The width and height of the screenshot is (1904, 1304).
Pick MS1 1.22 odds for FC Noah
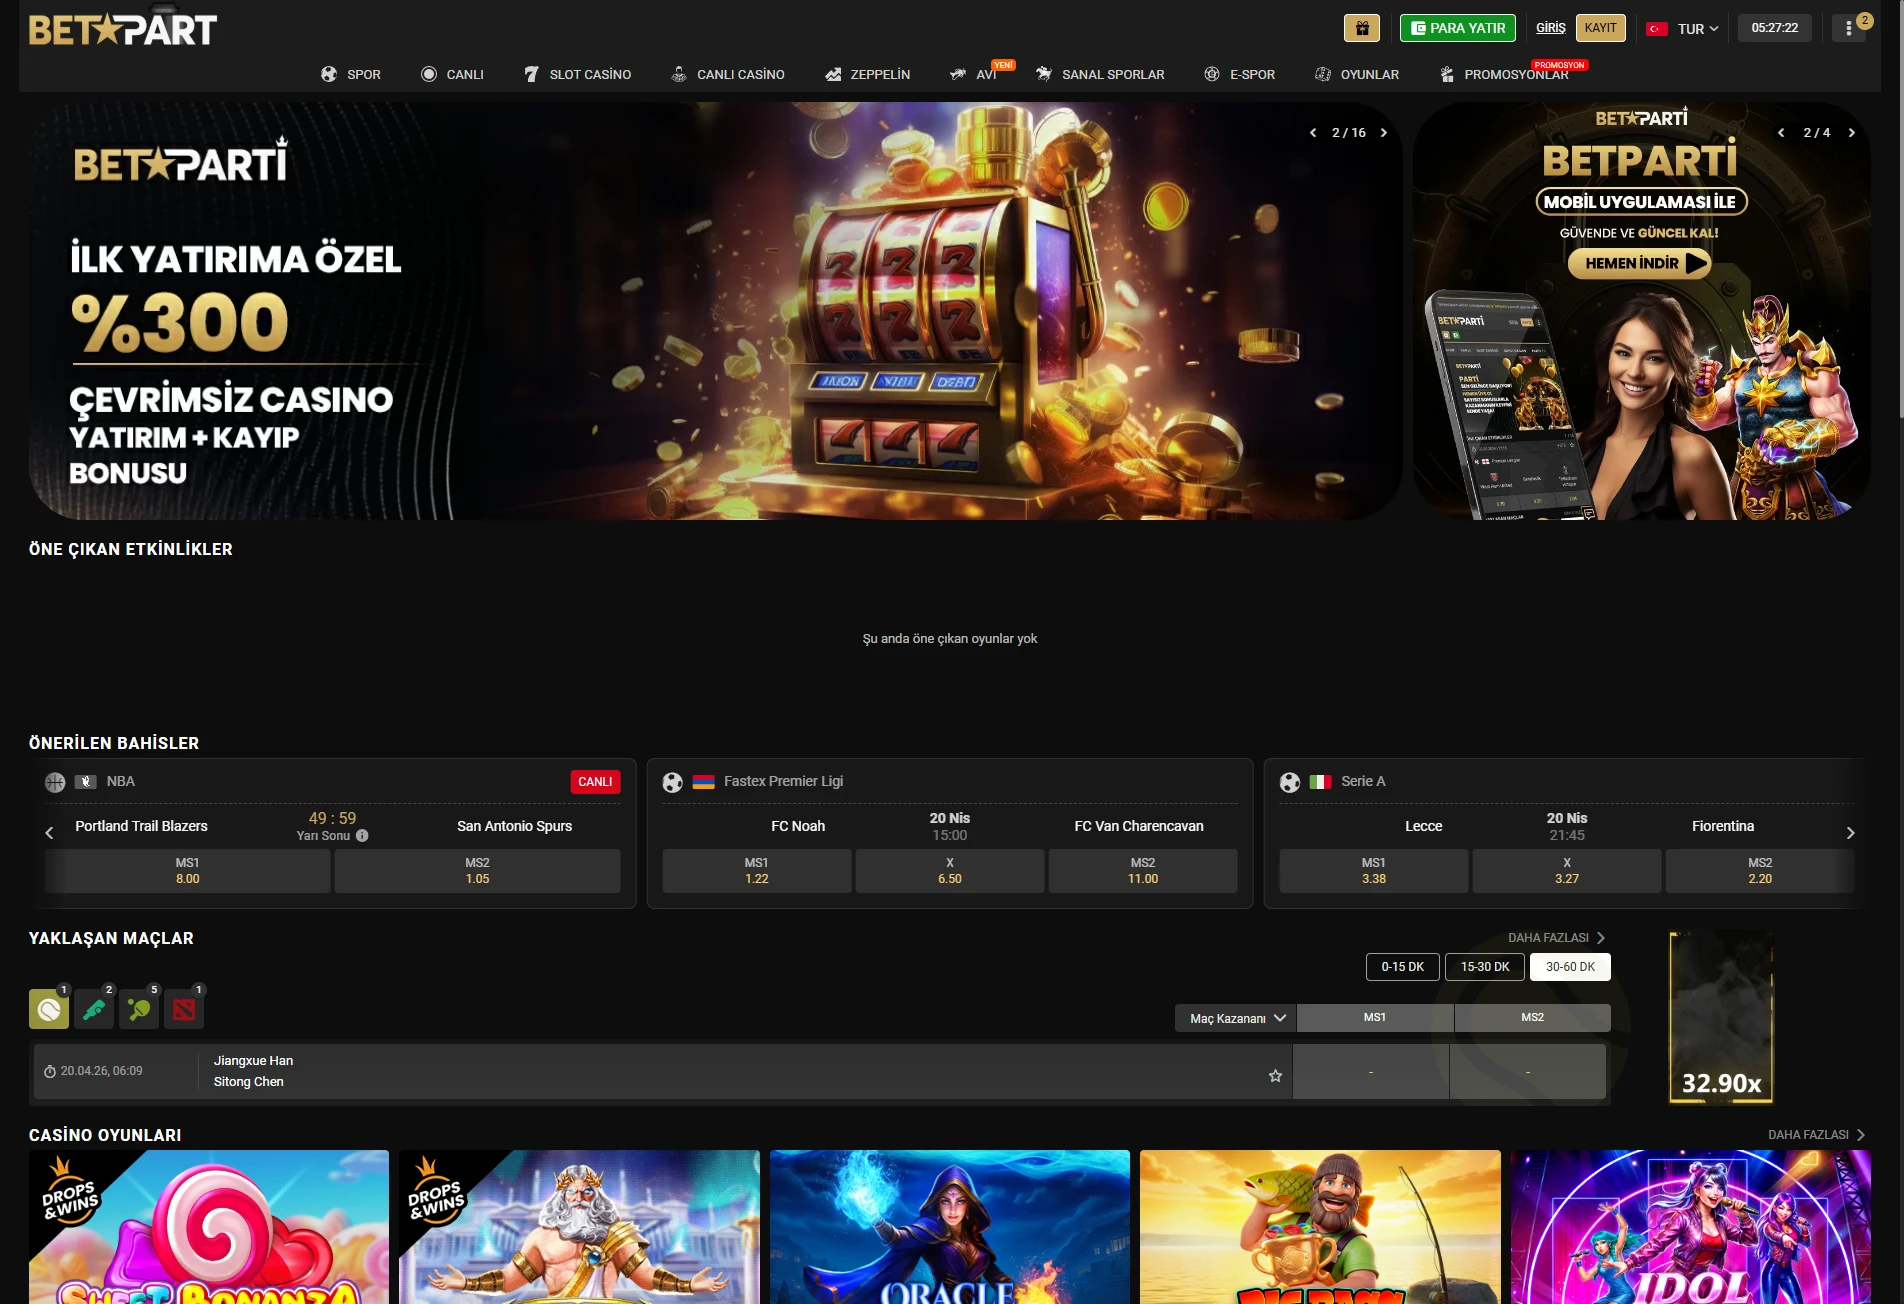click(757, 871)
